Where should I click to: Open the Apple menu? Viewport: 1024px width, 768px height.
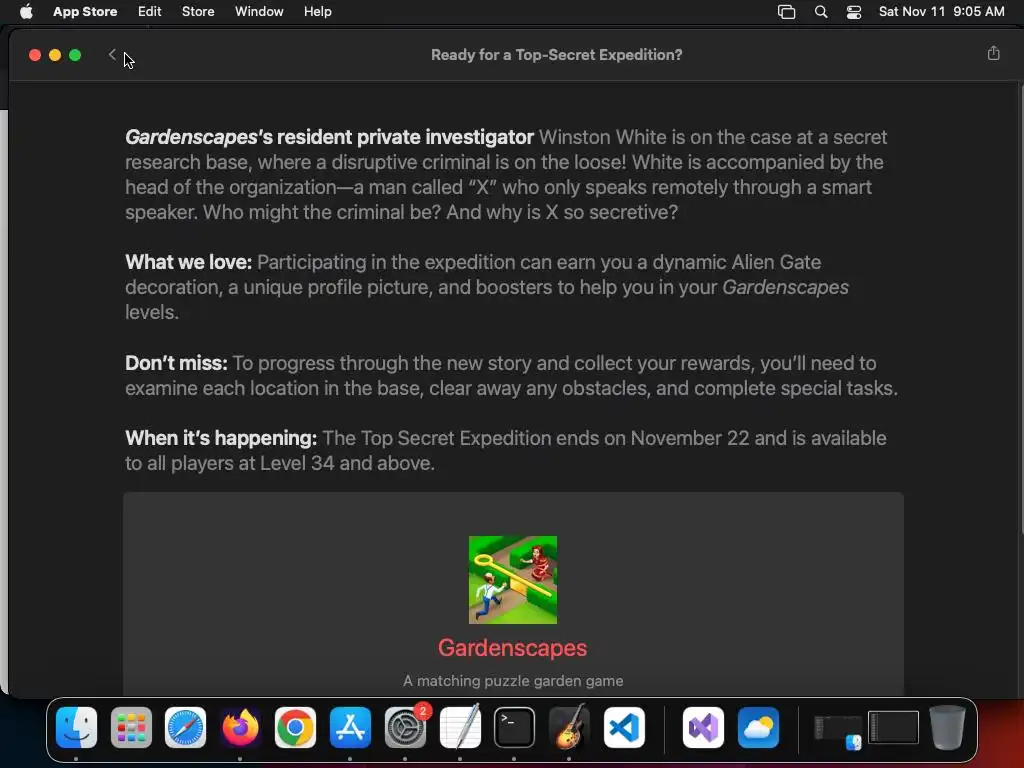pyautogui.click(x=26, y=12)
